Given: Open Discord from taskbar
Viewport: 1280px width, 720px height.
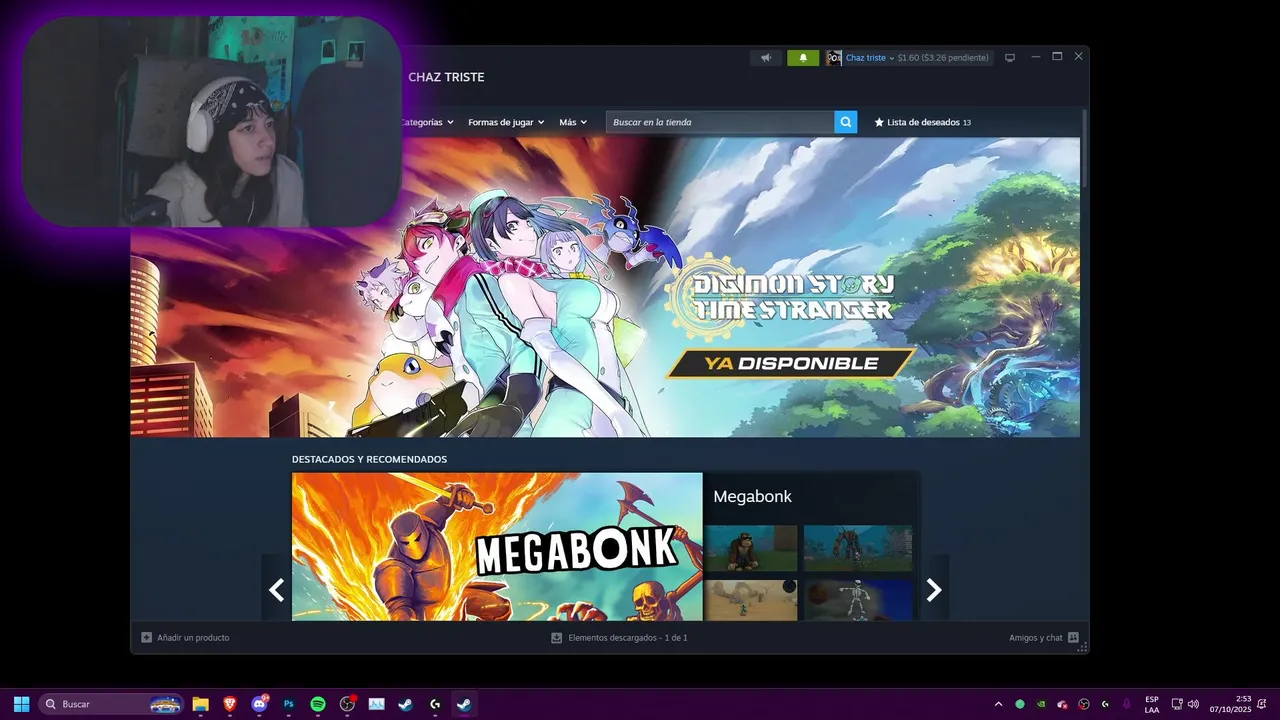Looking at the screenshot, I should [x=260, y=704].
